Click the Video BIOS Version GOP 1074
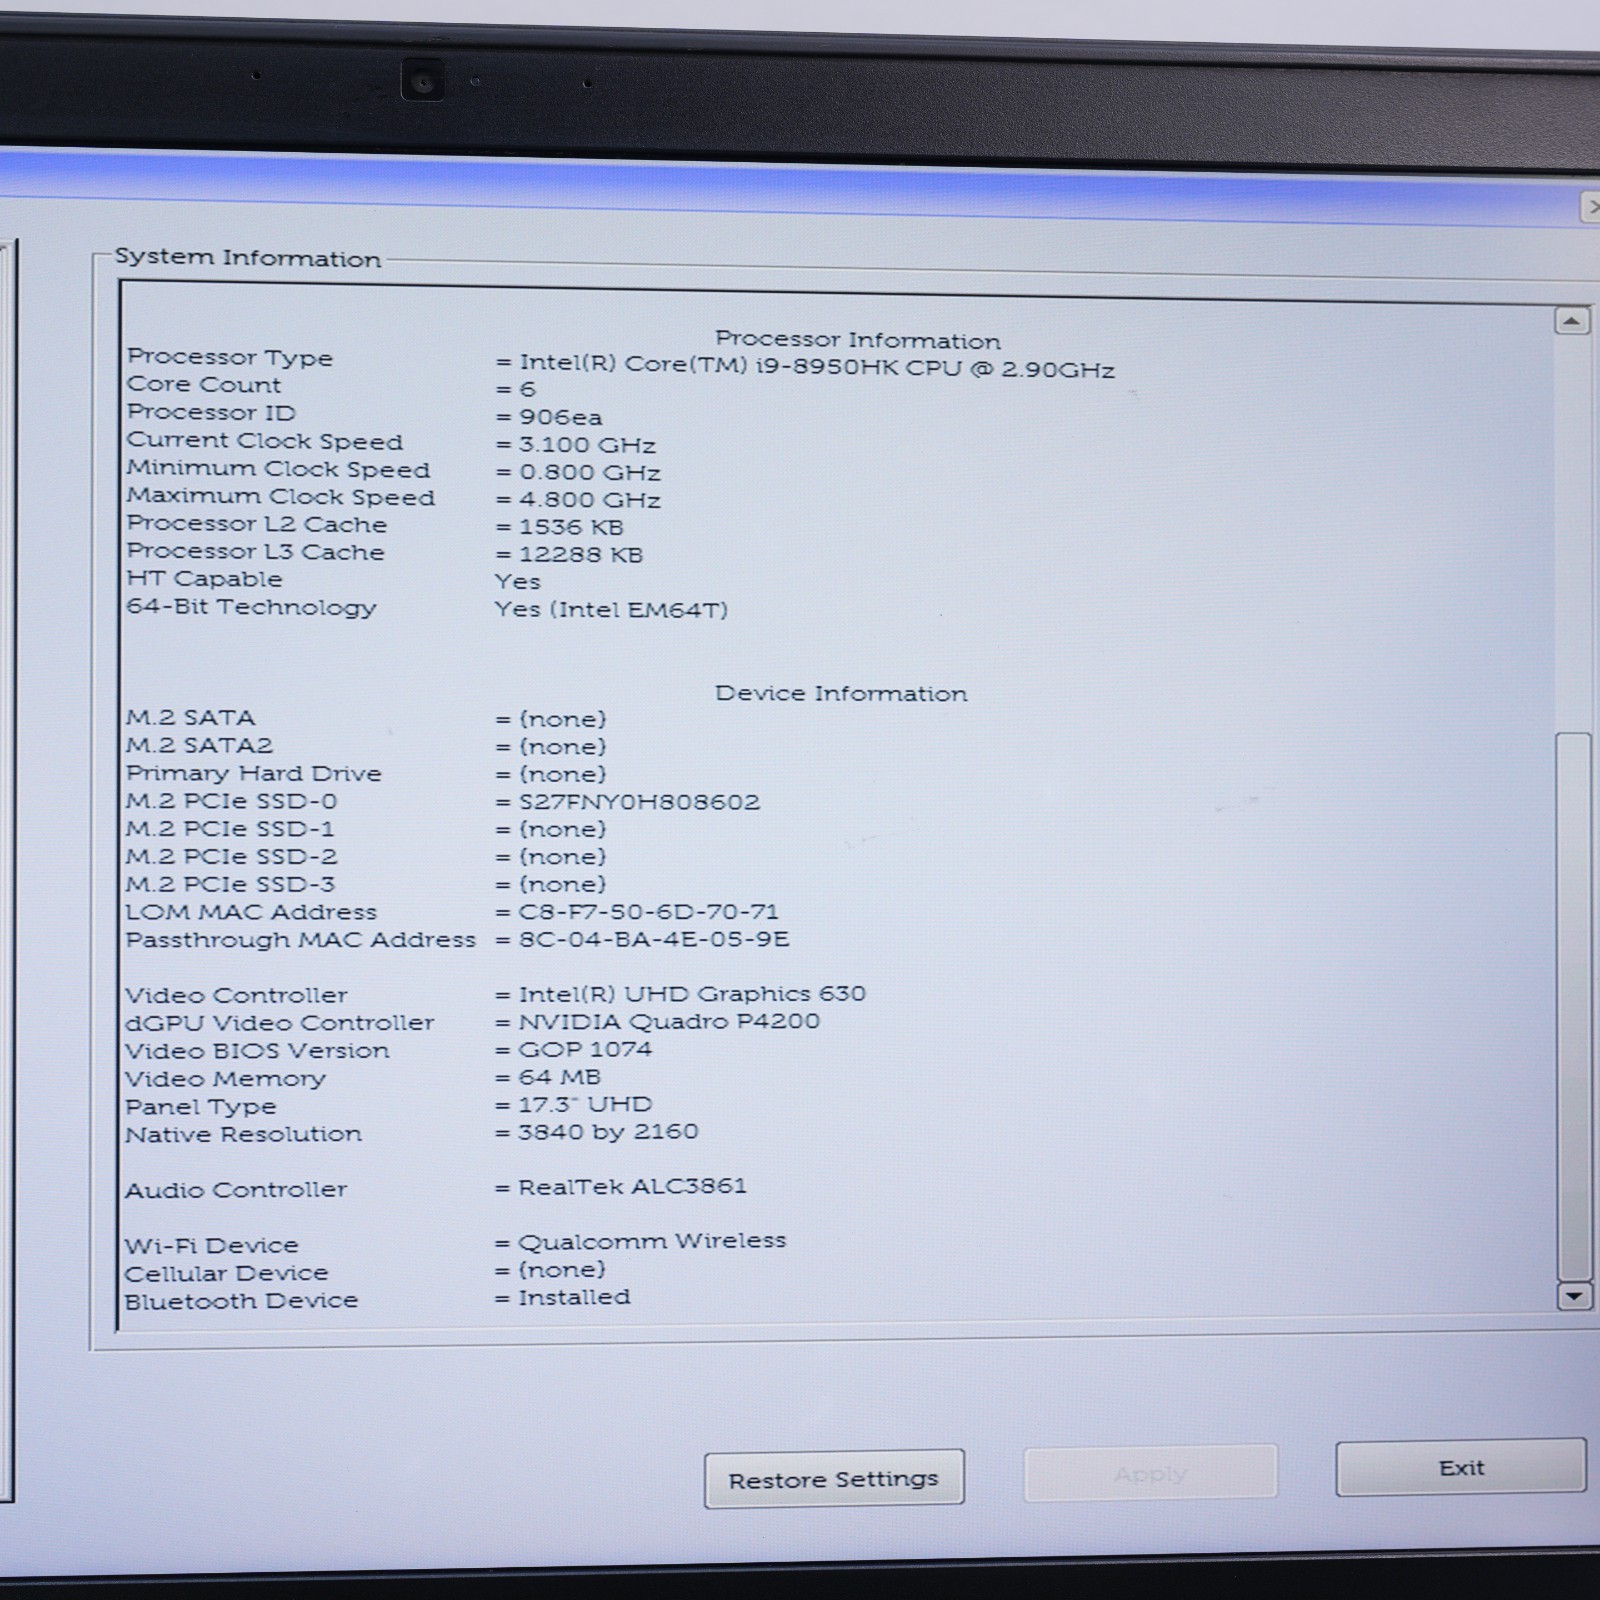Viewport: 1600px width, 1600px height. (585, 1049)
